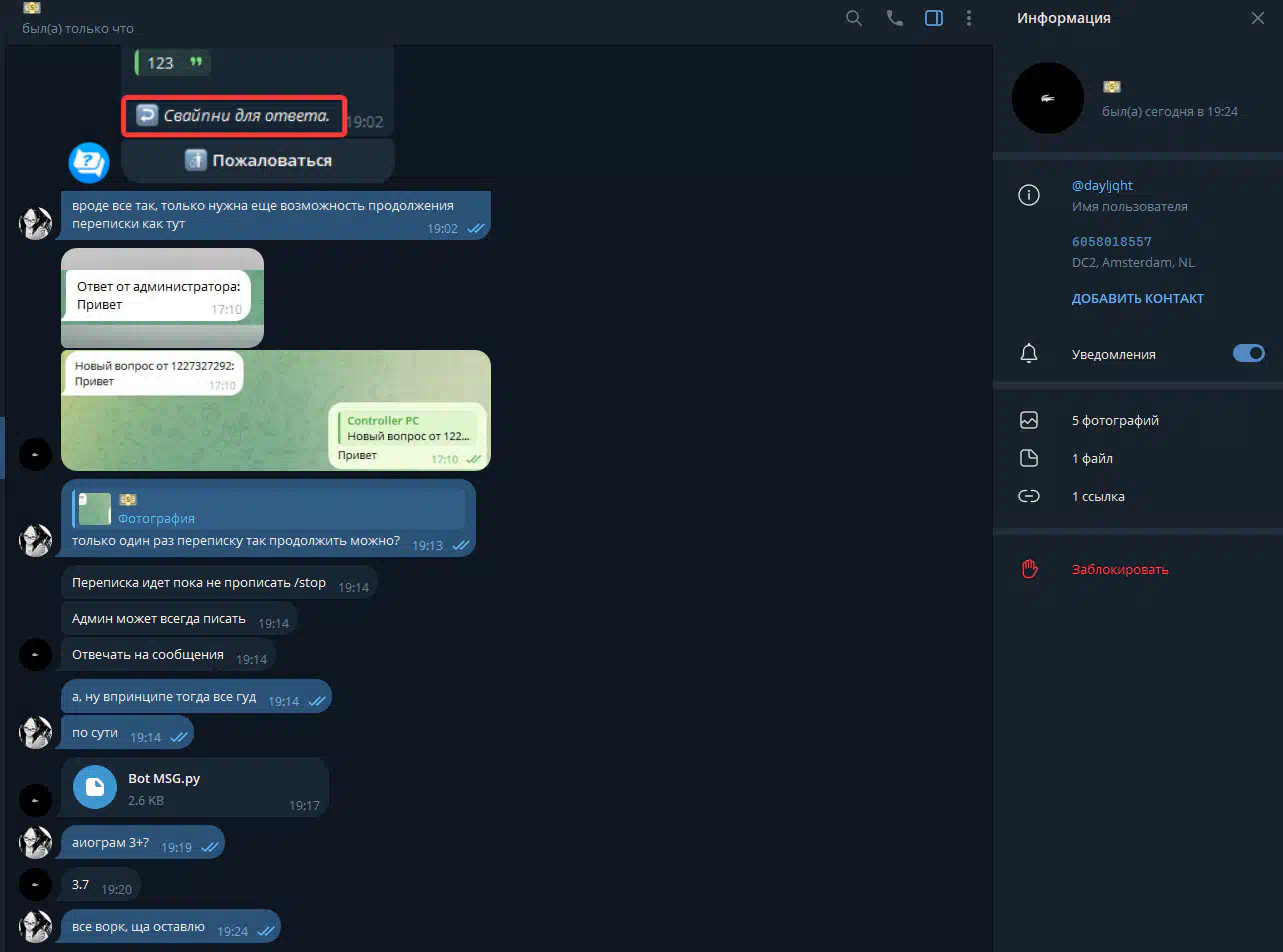Open search in the chat header

click(853, 18)
